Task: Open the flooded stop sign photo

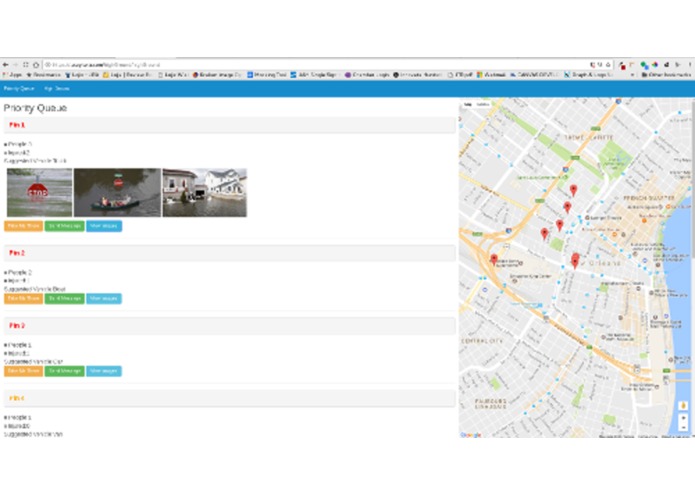Action: 39,192
